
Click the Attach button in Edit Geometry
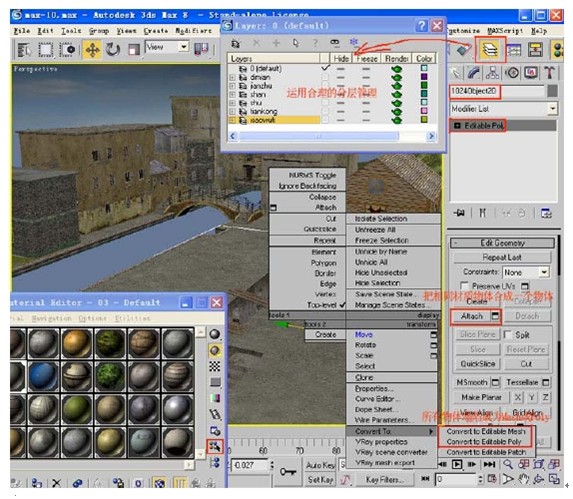point(471,316)
